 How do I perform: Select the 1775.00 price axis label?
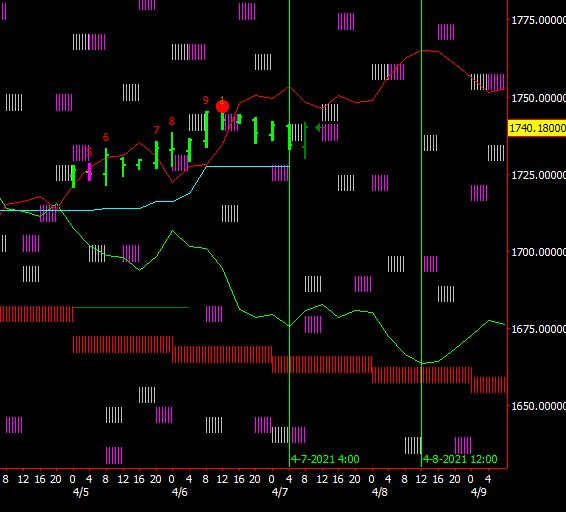(539, 20)
